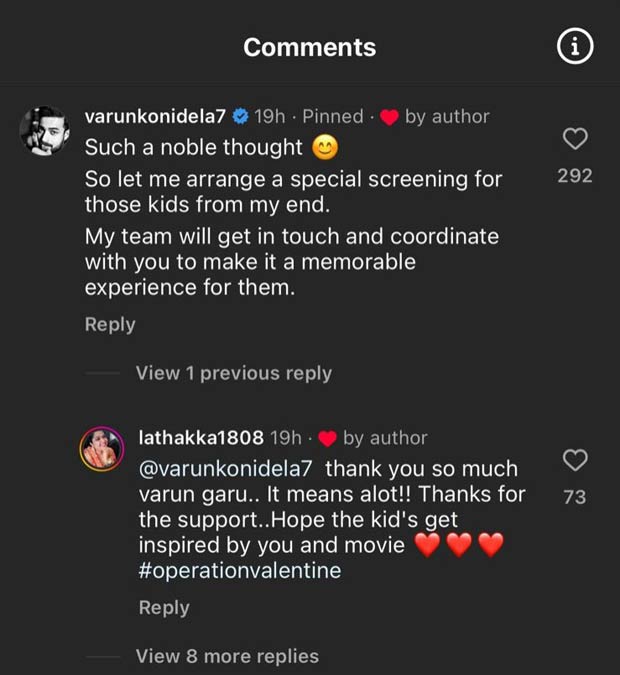This screenshot has width=620, height=675.
Task: Click the Pinned label on varunkonidela7's comment
Action: coord(333,117)
